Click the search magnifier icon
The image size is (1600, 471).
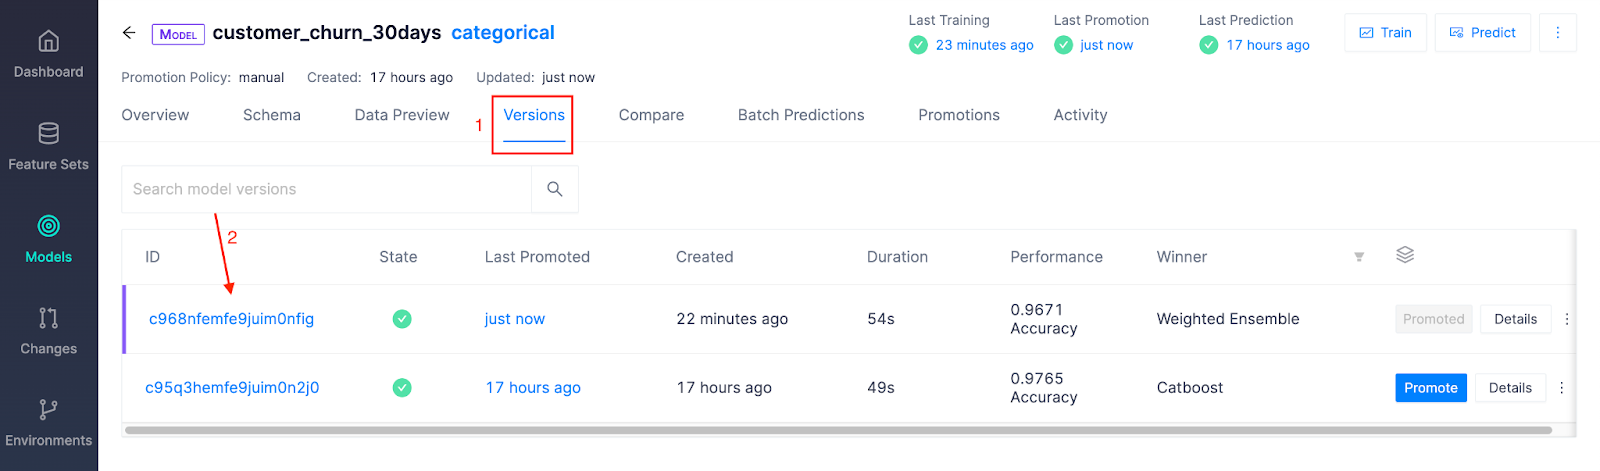555,189
